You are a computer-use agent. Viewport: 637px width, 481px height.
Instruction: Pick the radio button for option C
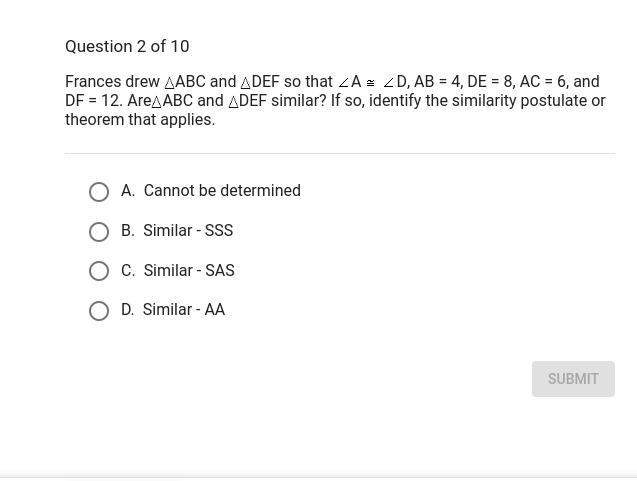[99, 271]
